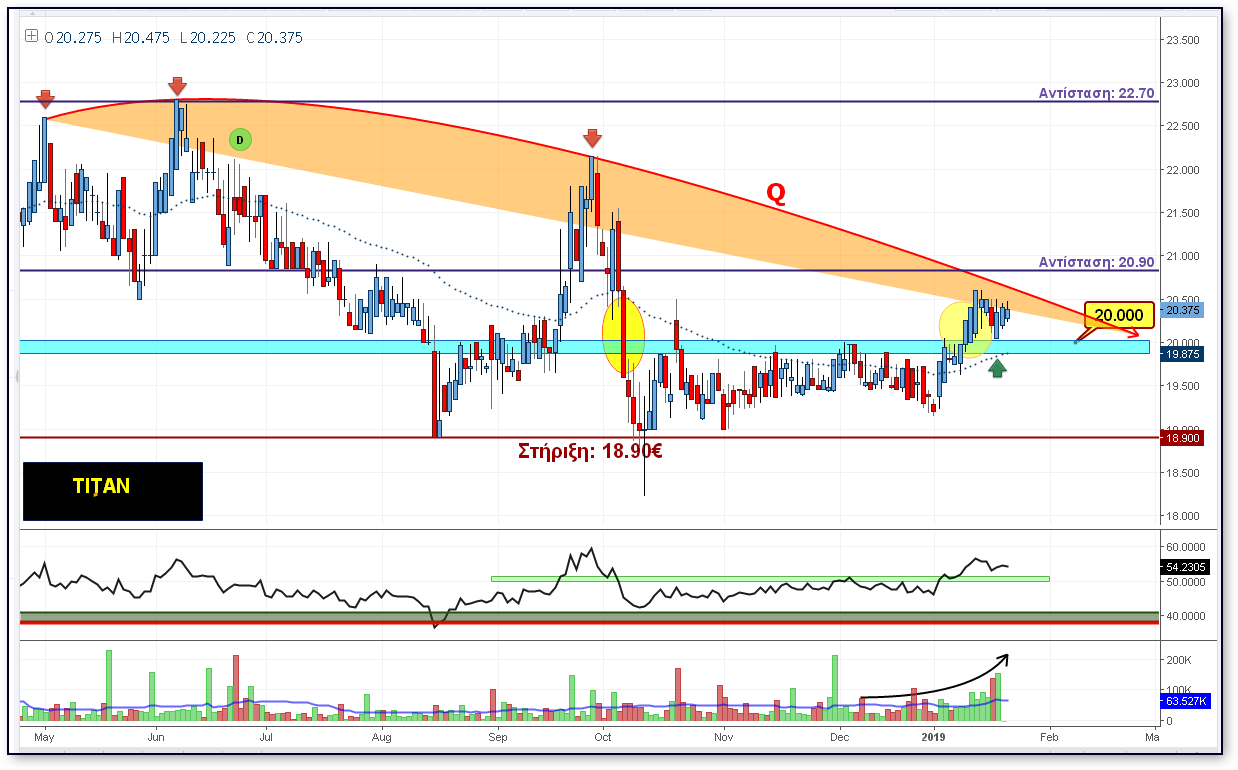Click the red 18.900 price axis tag
Screen dimensions: 1238x770
pyautogui.click(x=1182, y=438)
